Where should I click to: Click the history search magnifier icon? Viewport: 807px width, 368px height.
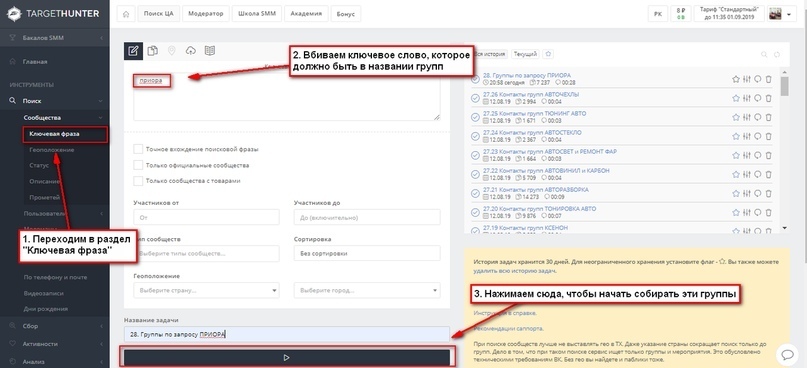(x=764, y=54)
